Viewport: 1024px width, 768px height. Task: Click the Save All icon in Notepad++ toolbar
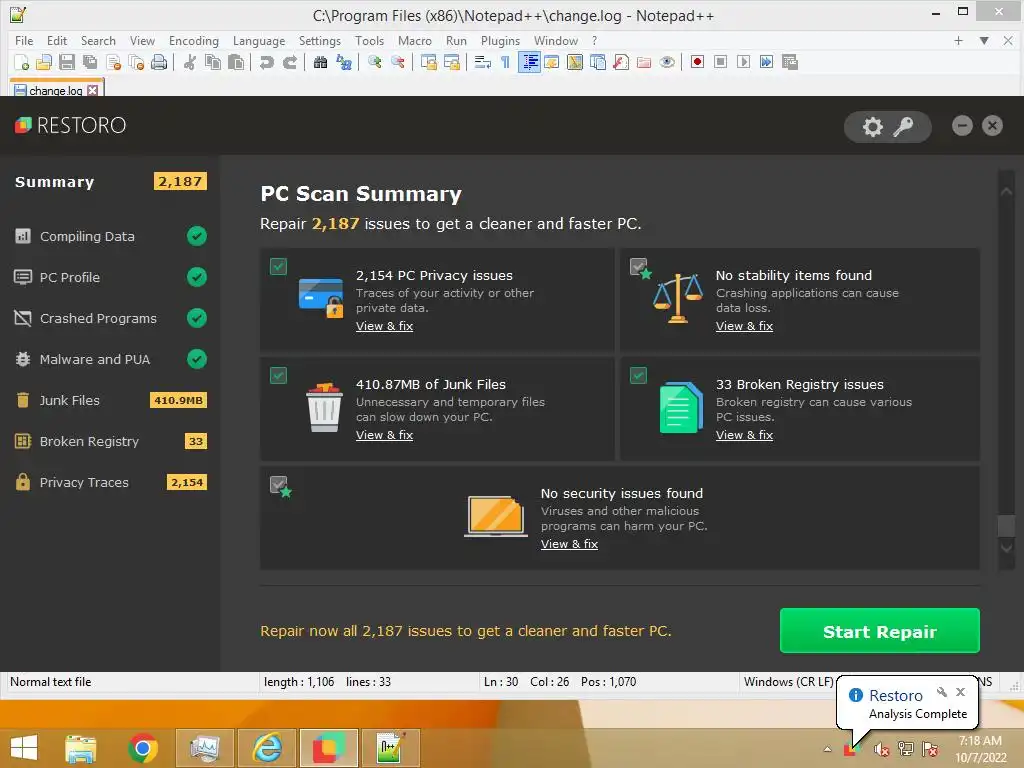(89, 62)
